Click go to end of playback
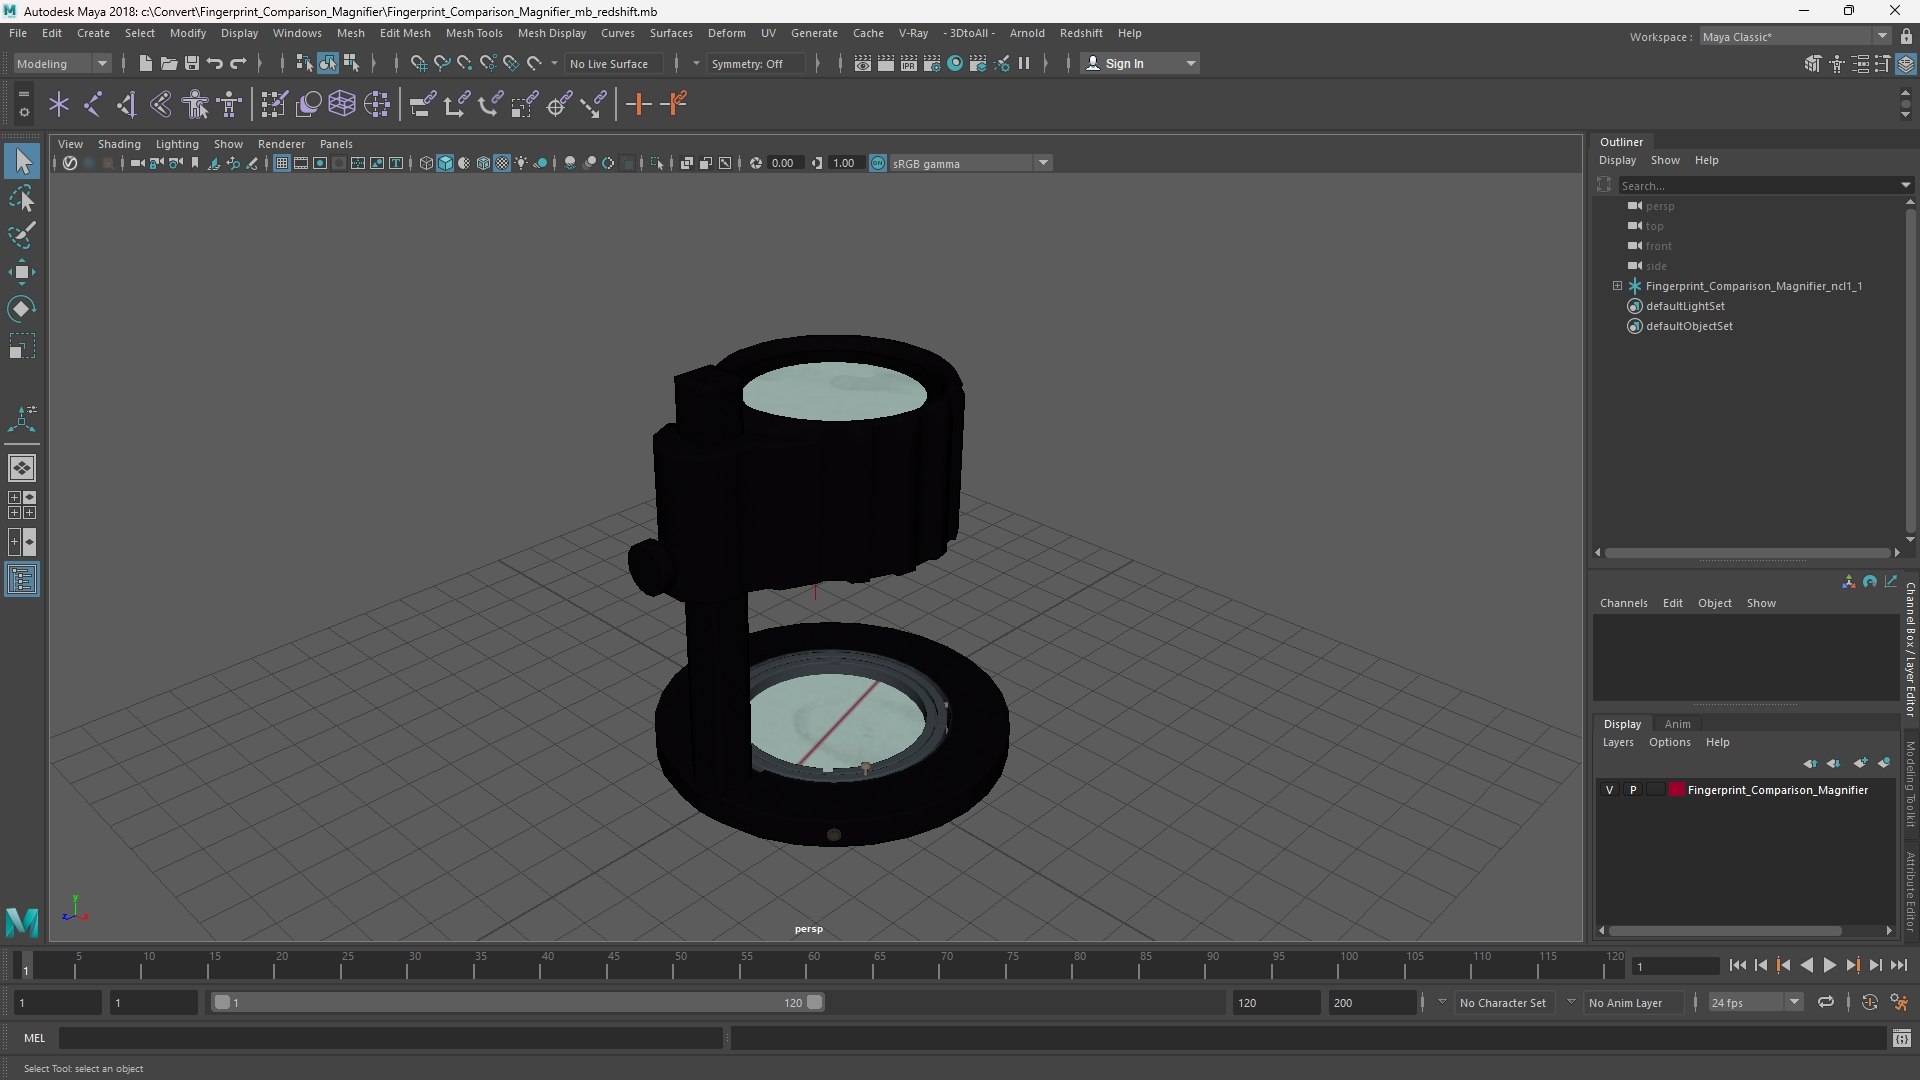This screenshot has width=1920, height=1080. pos(1898,965)
